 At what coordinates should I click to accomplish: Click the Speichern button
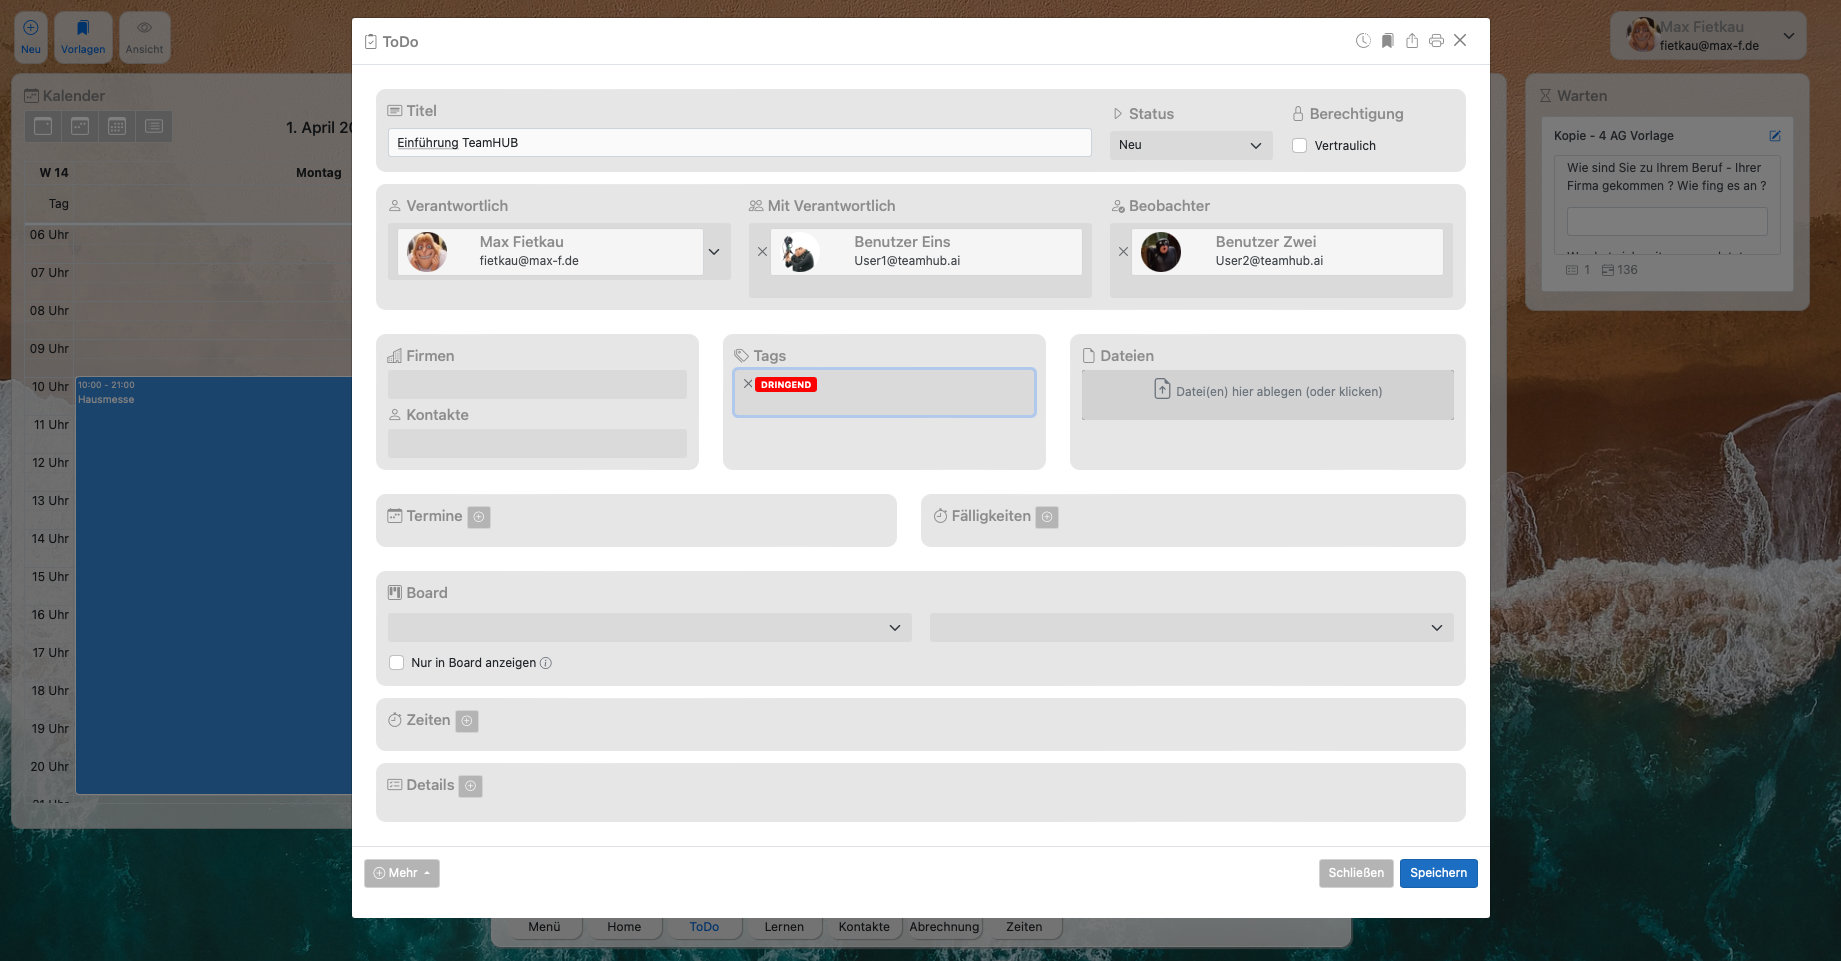[1438, 873]
